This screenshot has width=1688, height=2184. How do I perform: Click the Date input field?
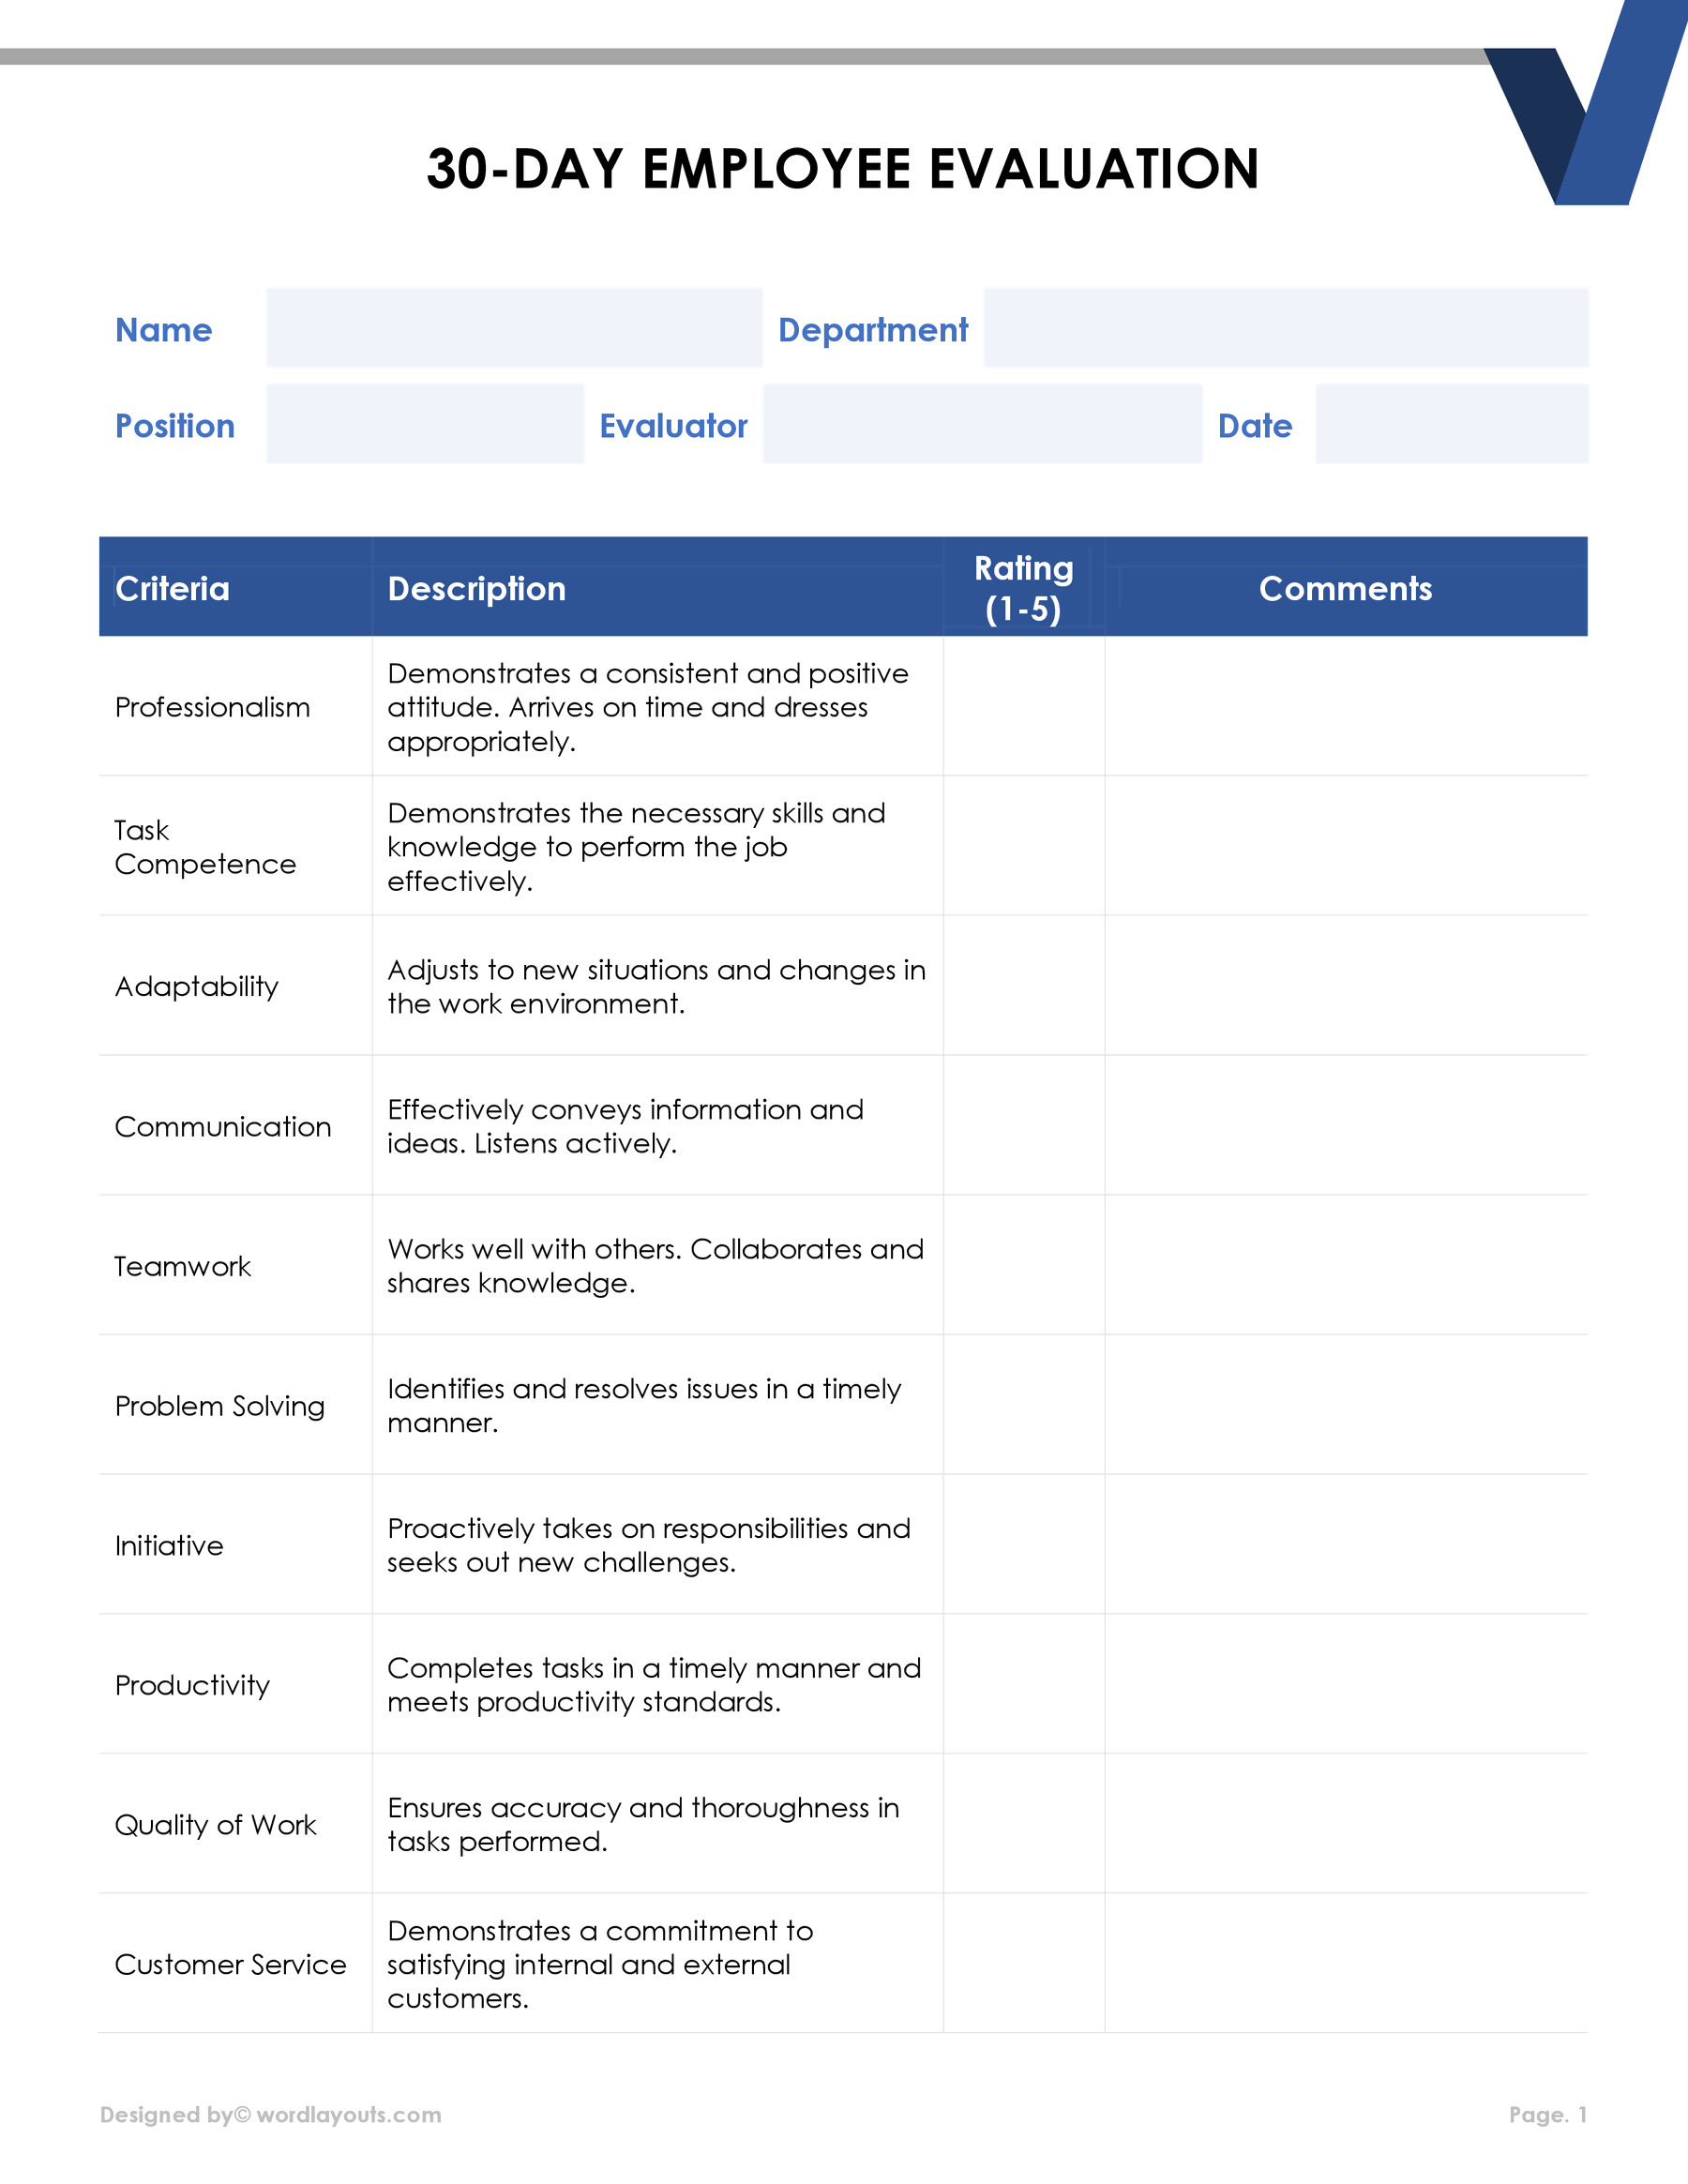[1451, 424]
